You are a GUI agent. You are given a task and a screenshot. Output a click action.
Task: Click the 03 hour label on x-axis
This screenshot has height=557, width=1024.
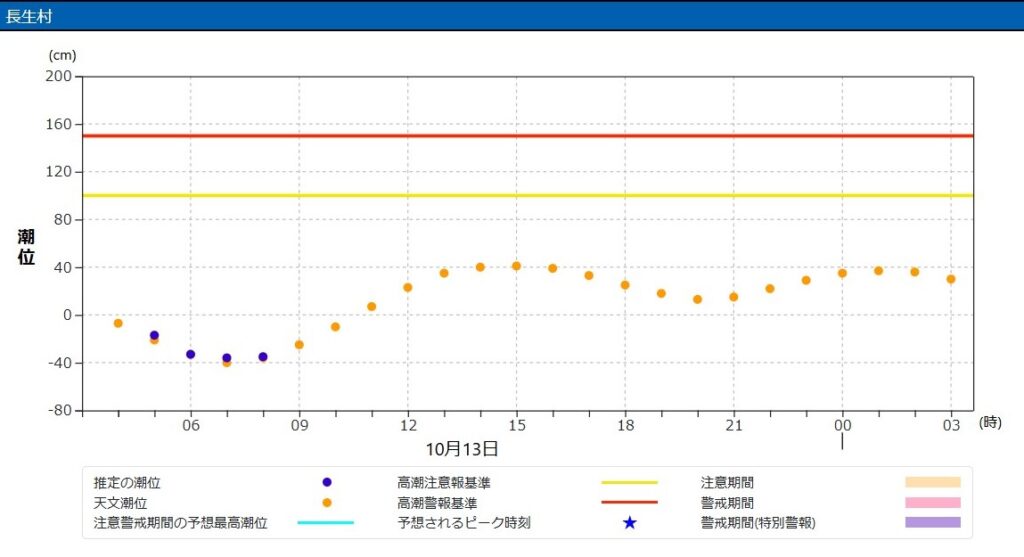951,425
